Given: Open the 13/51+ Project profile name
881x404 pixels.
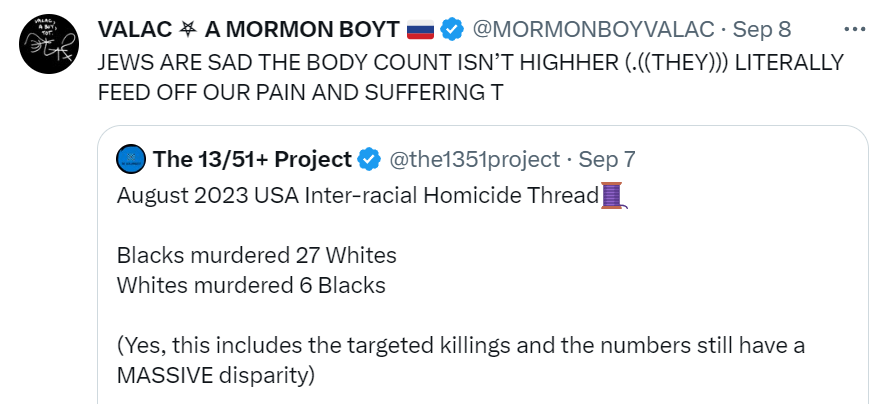Looking at the screenshot, I should click(252, 160).
